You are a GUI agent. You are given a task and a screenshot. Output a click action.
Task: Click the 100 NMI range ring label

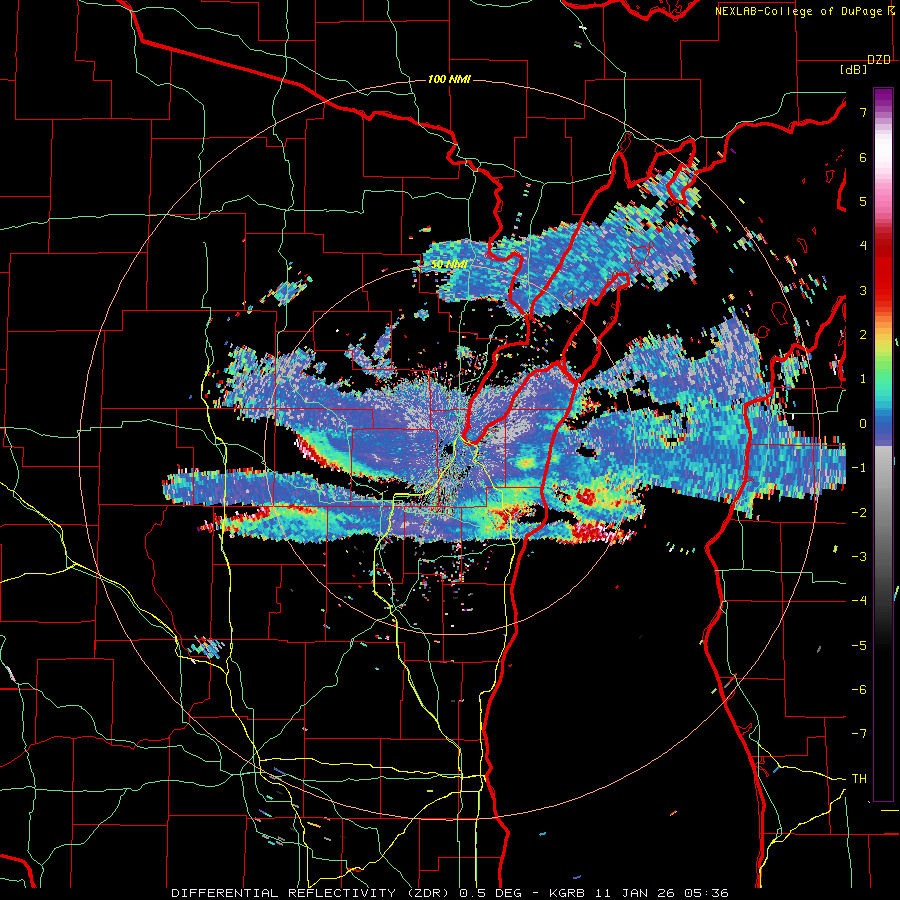pos(449,79)
